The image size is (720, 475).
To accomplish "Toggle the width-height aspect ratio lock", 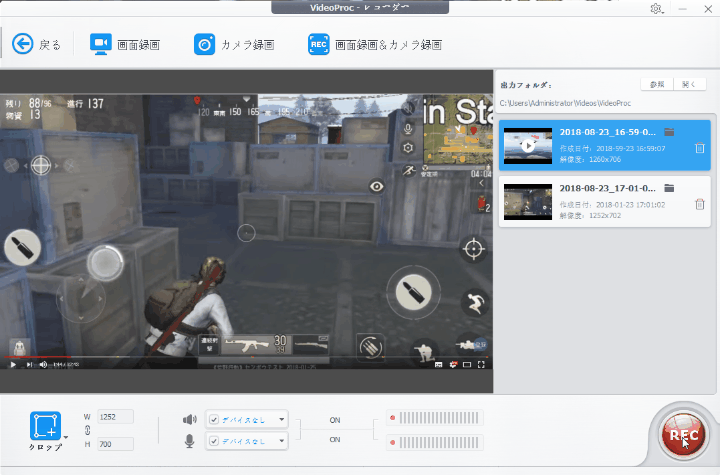I will 87,430.
